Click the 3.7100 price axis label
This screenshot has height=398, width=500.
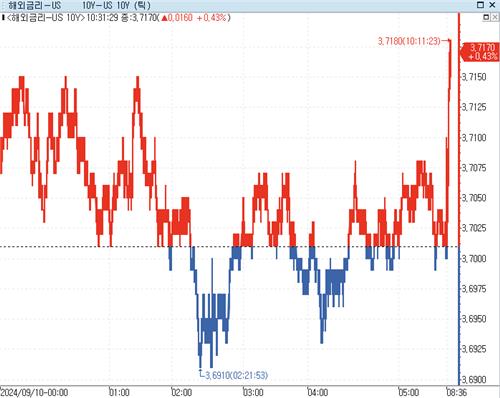474,137
